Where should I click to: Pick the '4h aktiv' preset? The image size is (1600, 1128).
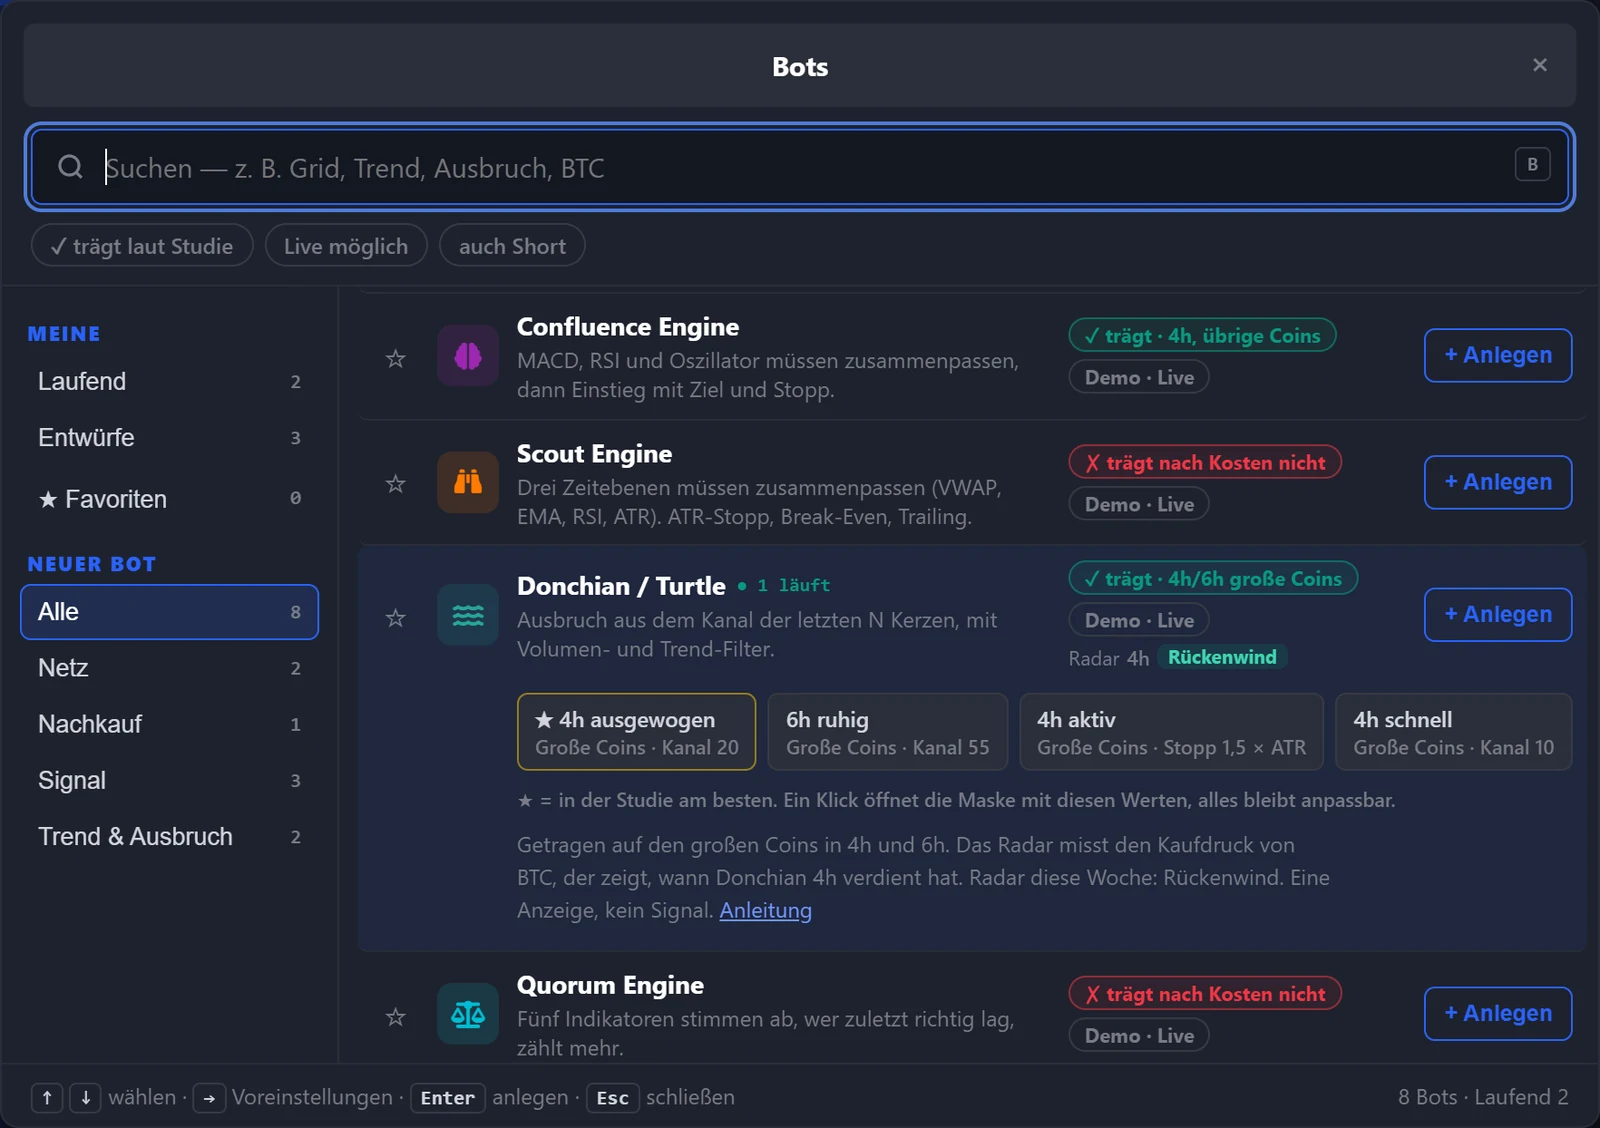click(1171, 732)
